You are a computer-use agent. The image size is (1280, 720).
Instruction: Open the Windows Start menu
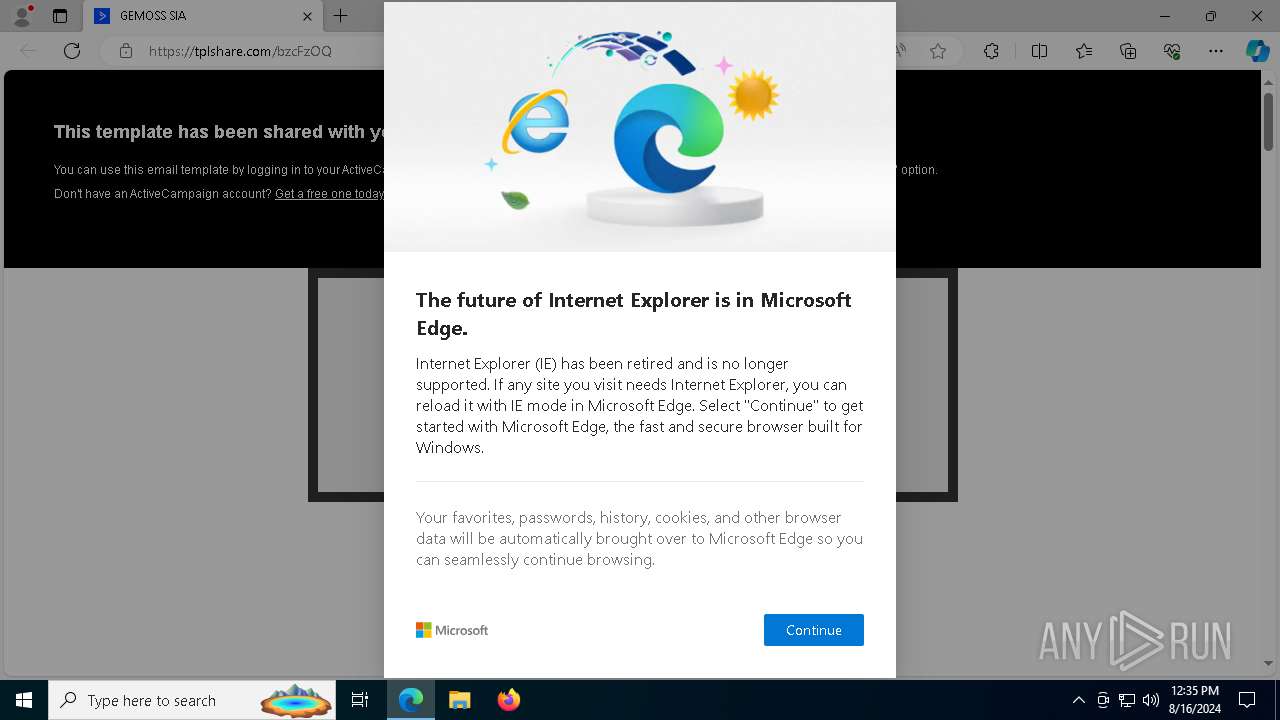coord(24,700)
